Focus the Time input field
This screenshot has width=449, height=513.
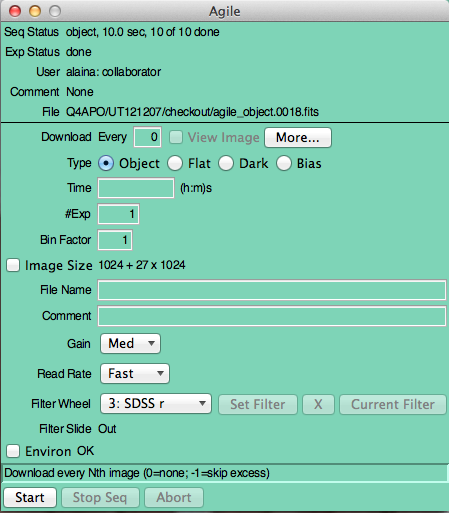(x=136, y=188)
